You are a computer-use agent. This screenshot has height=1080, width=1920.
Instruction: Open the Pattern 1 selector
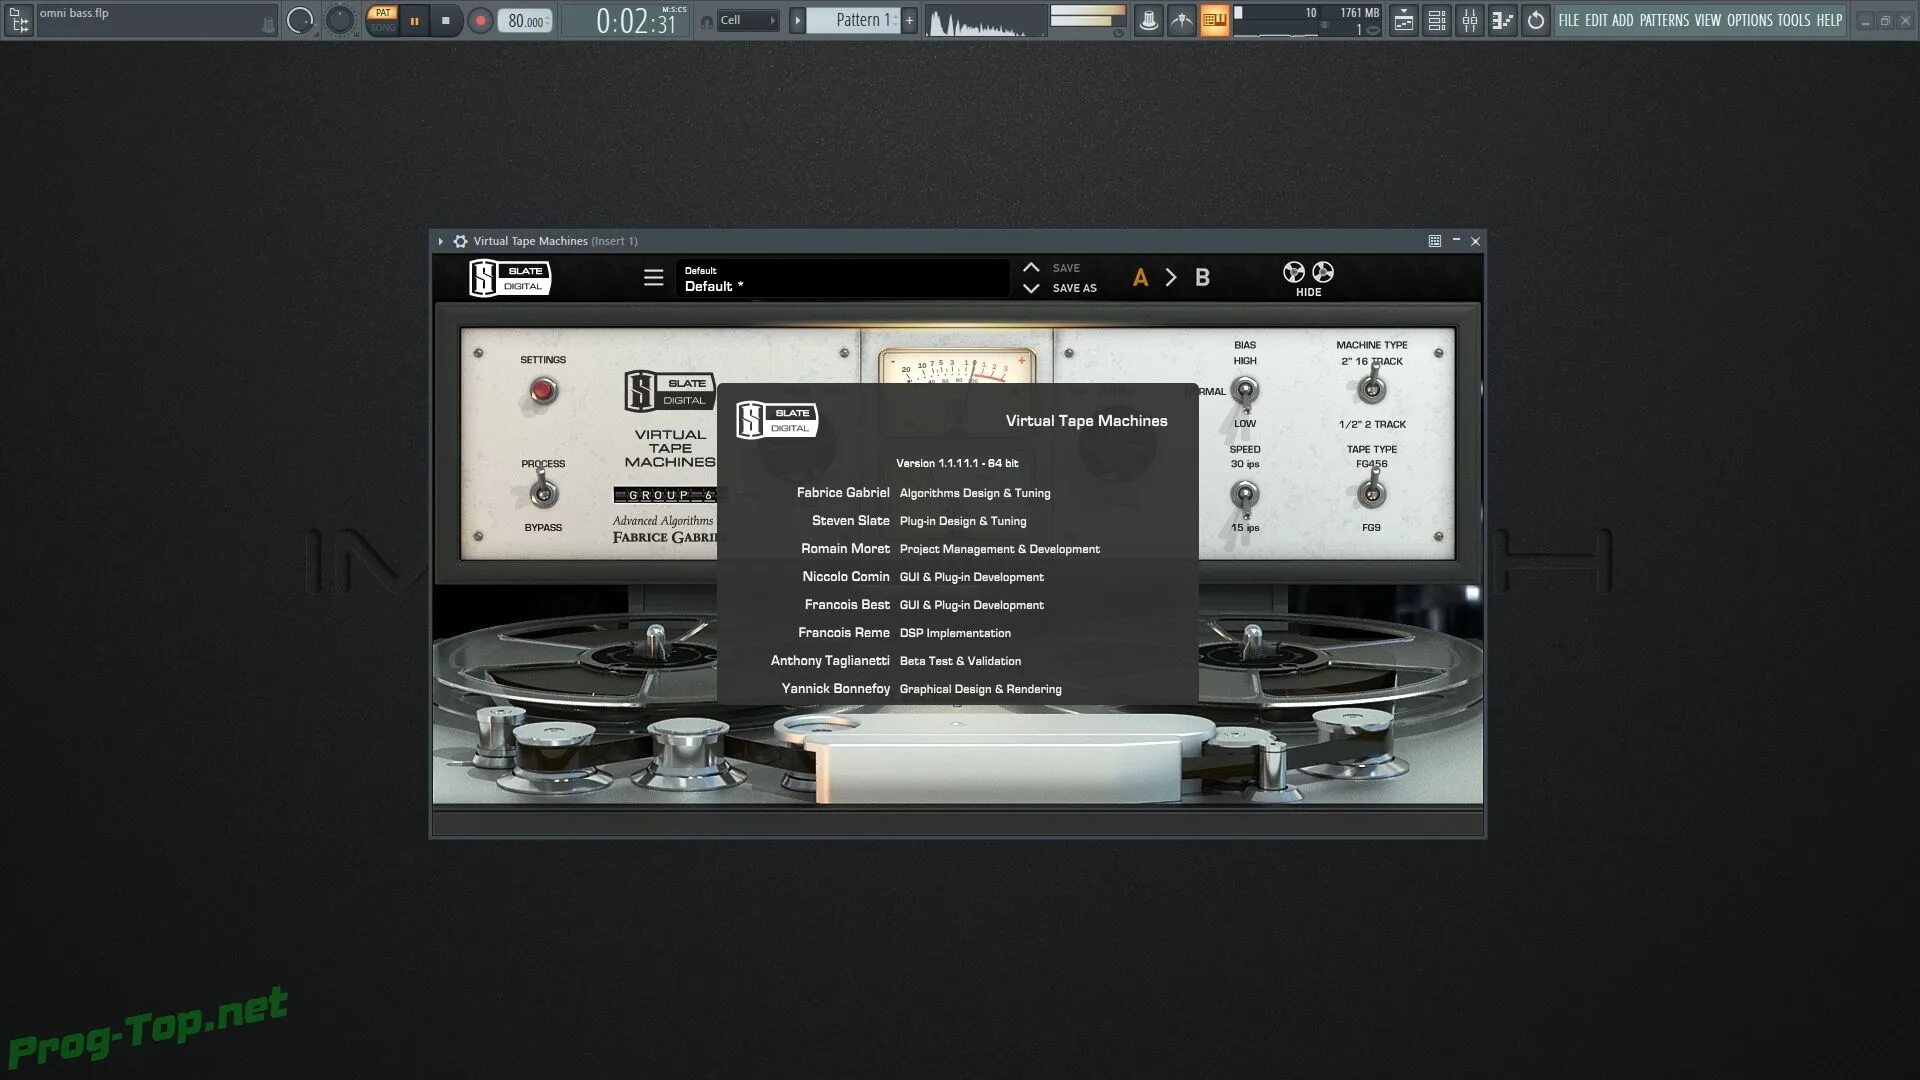click(x=854, y=20)
